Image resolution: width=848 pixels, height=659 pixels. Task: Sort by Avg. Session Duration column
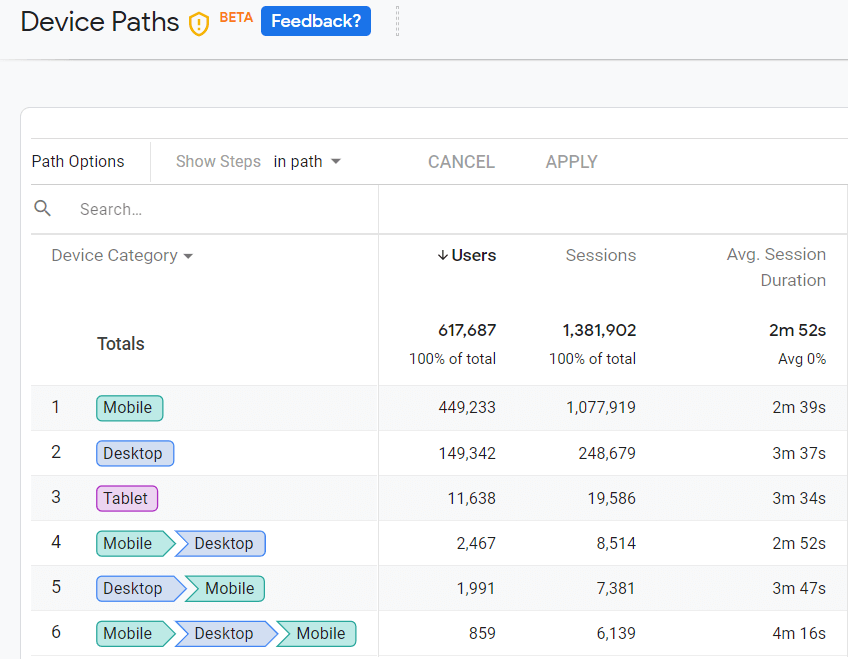pyautogui.click(x=776, y=267)
